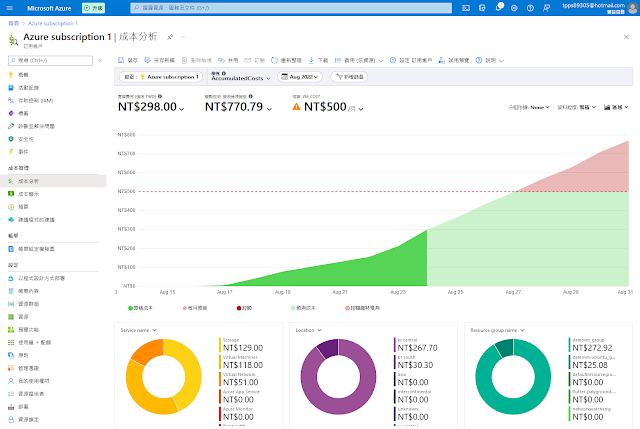Open the granularity dropdown
Screen dimensions: 640x429
577,107
